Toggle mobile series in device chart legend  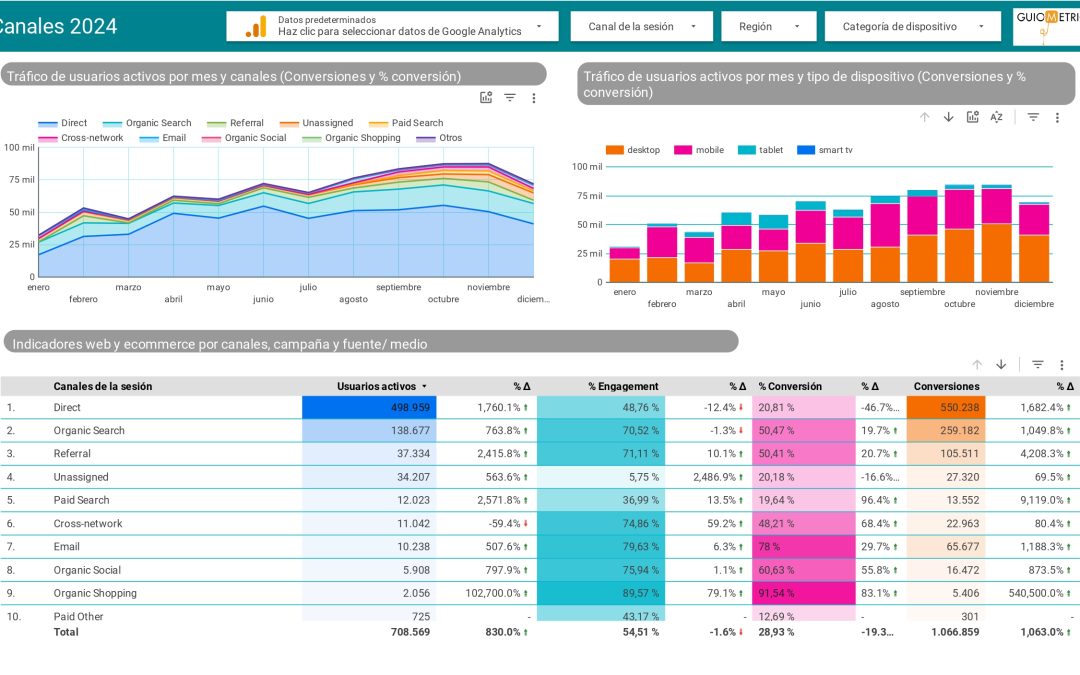(x=700, y=150)
